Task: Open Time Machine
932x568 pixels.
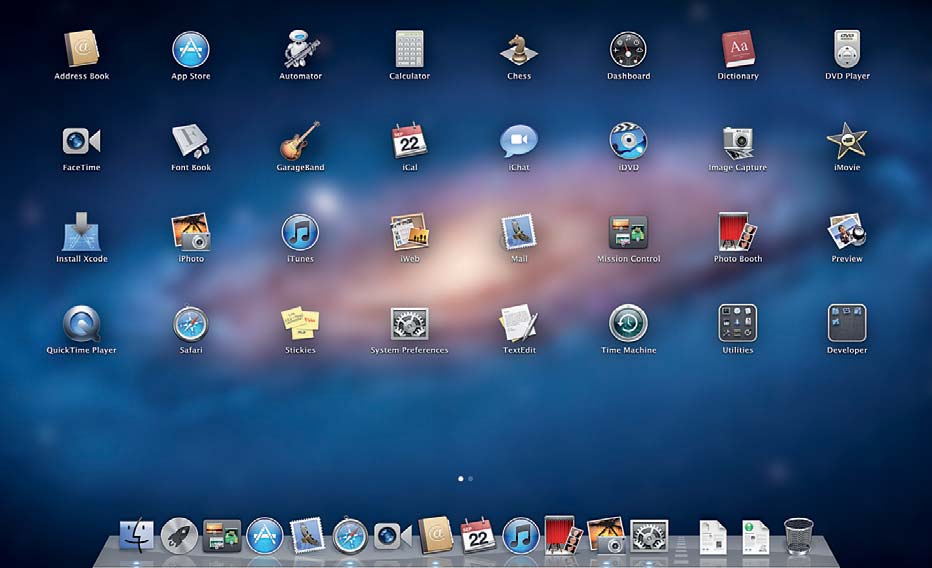Action: coord(628,324)
